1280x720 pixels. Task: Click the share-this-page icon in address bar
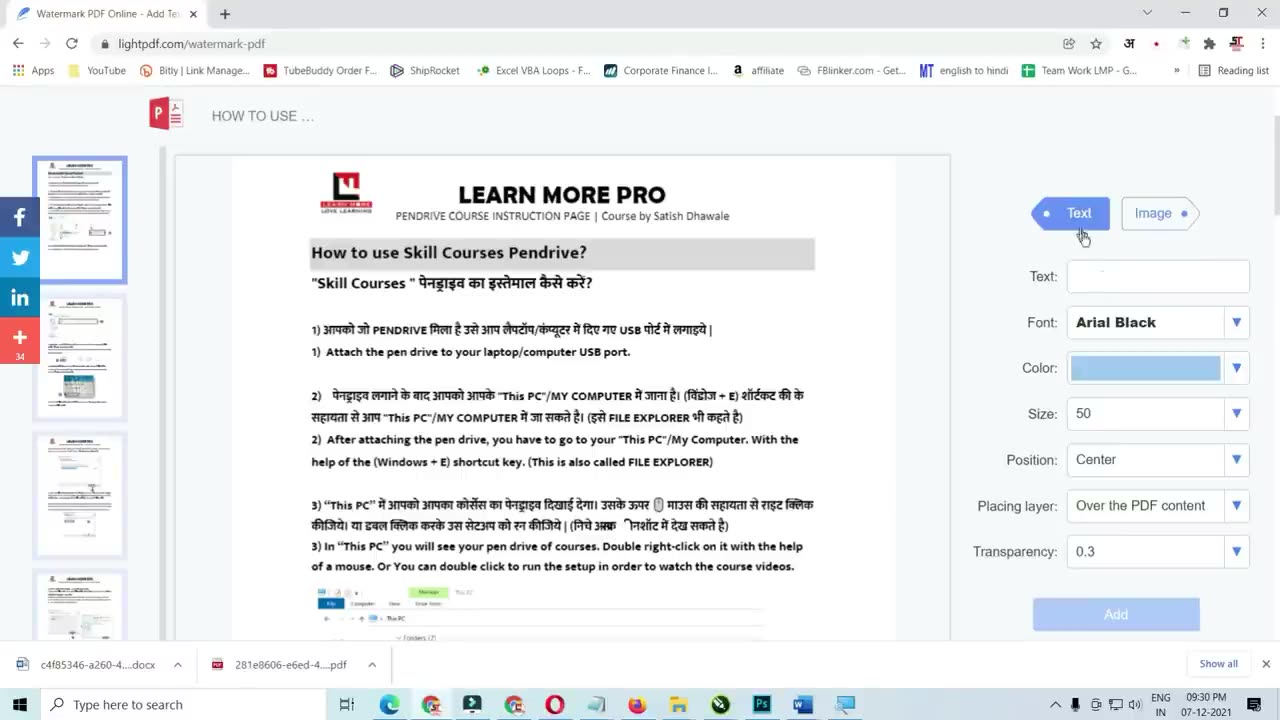(1069, 43)
